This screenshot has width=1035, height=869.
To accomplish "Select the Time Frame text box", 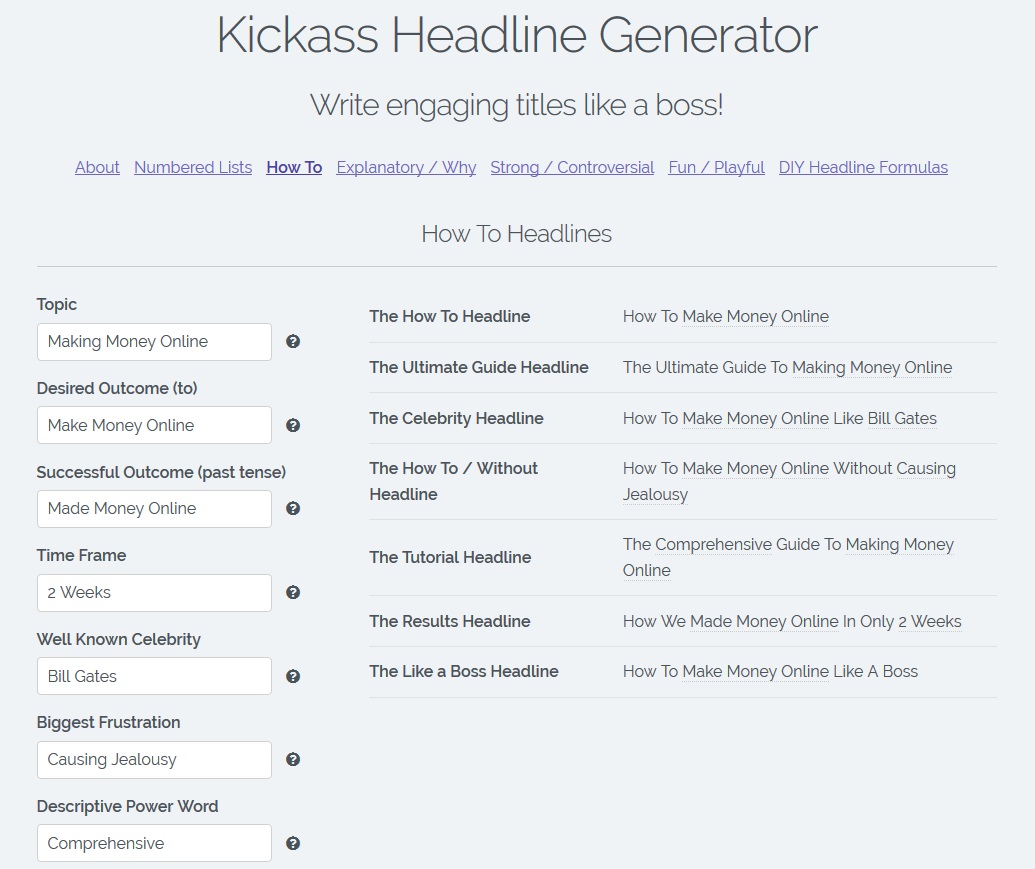I will coord(153,592).
